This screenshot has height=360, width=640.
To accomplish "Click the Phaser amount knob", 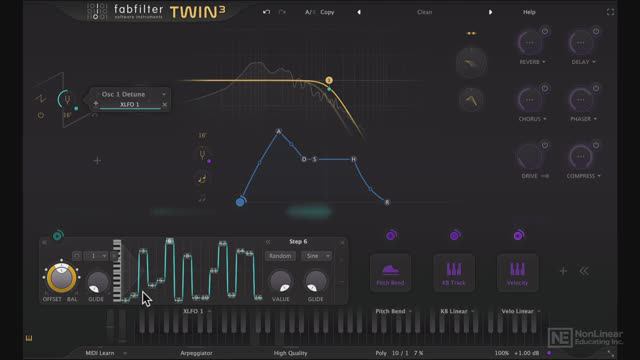I will coord(580,100).
